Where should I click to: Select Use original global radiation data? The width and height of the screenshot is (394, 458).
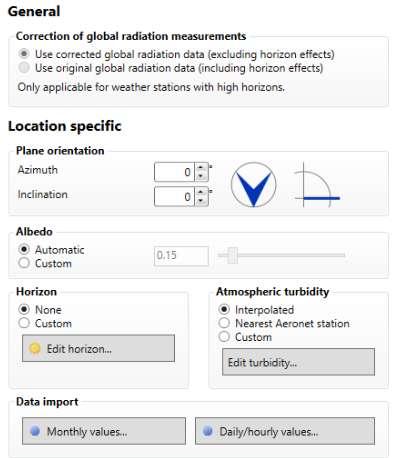click(24, 68)
